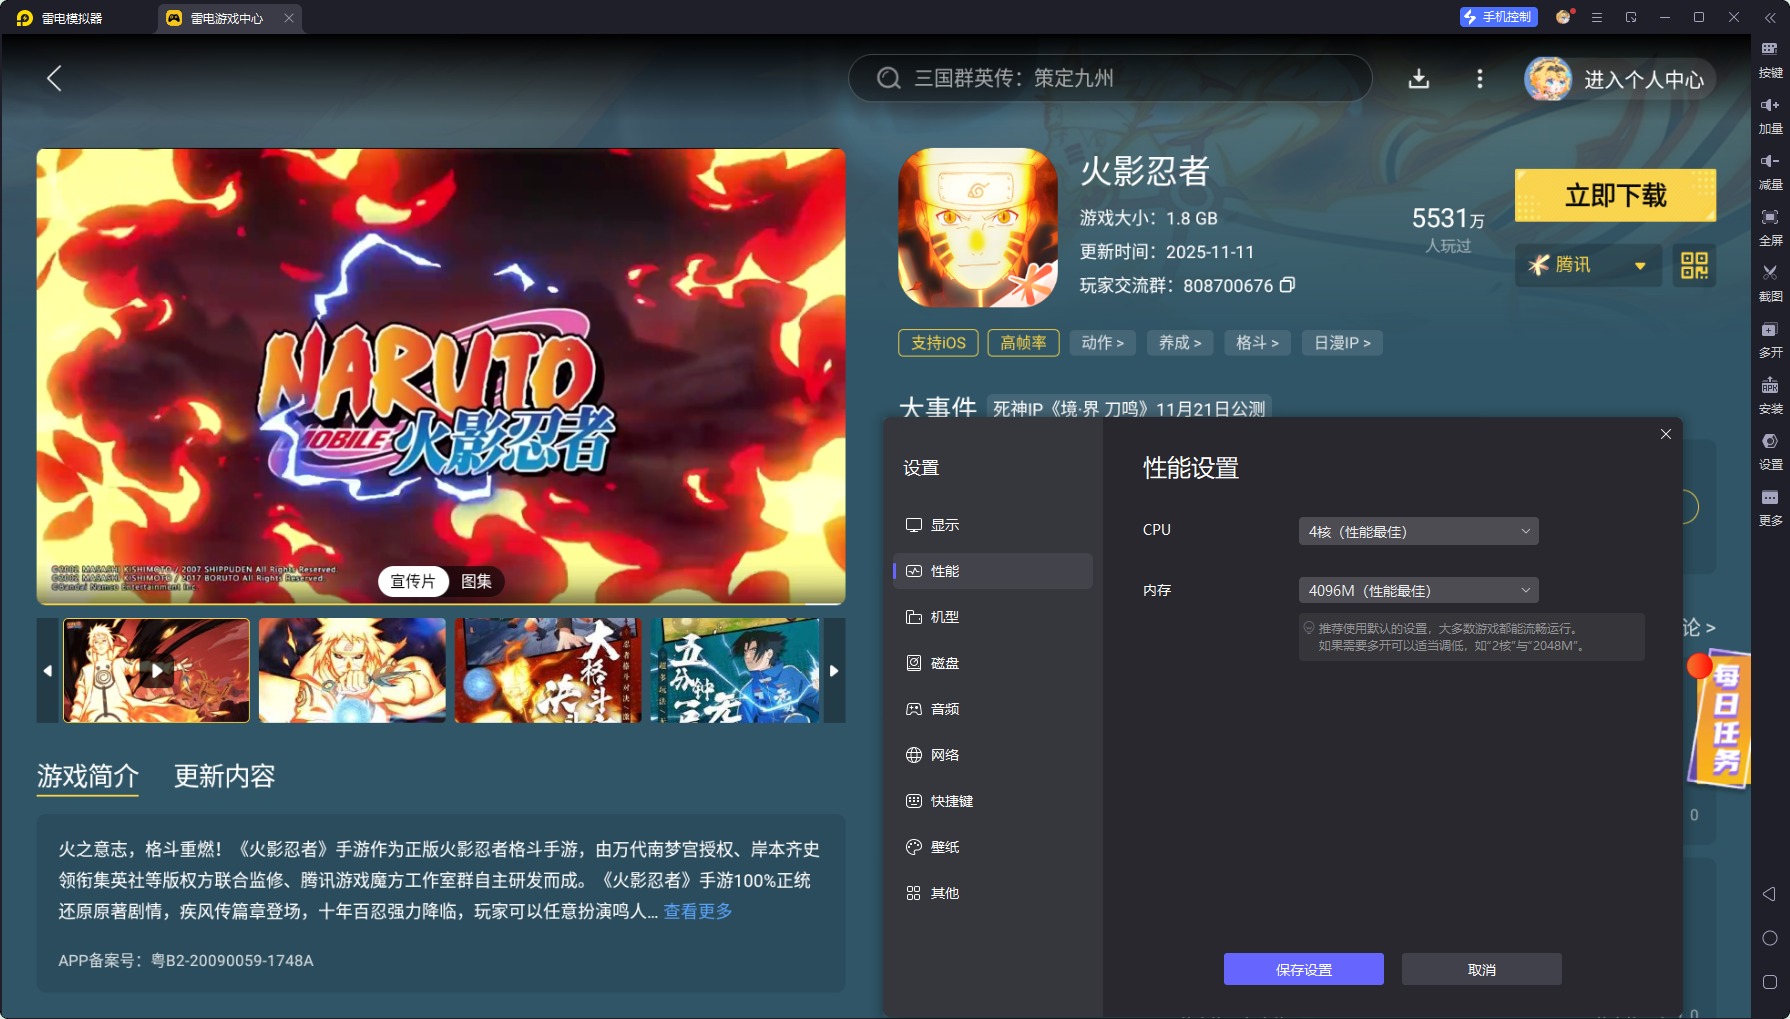Screen dimensions: 1790x1019
Task: Enter fullscreen via the 全屏 sidebar icon
Action: (1770, 228)
